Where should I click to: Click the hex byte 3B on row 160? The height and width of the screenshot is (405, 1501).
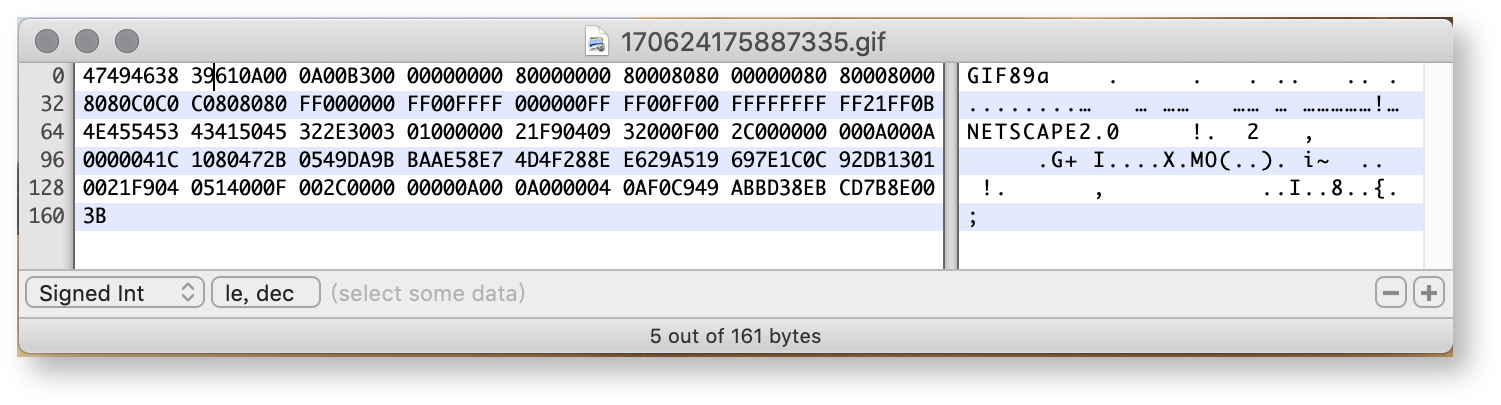point(95,216)
